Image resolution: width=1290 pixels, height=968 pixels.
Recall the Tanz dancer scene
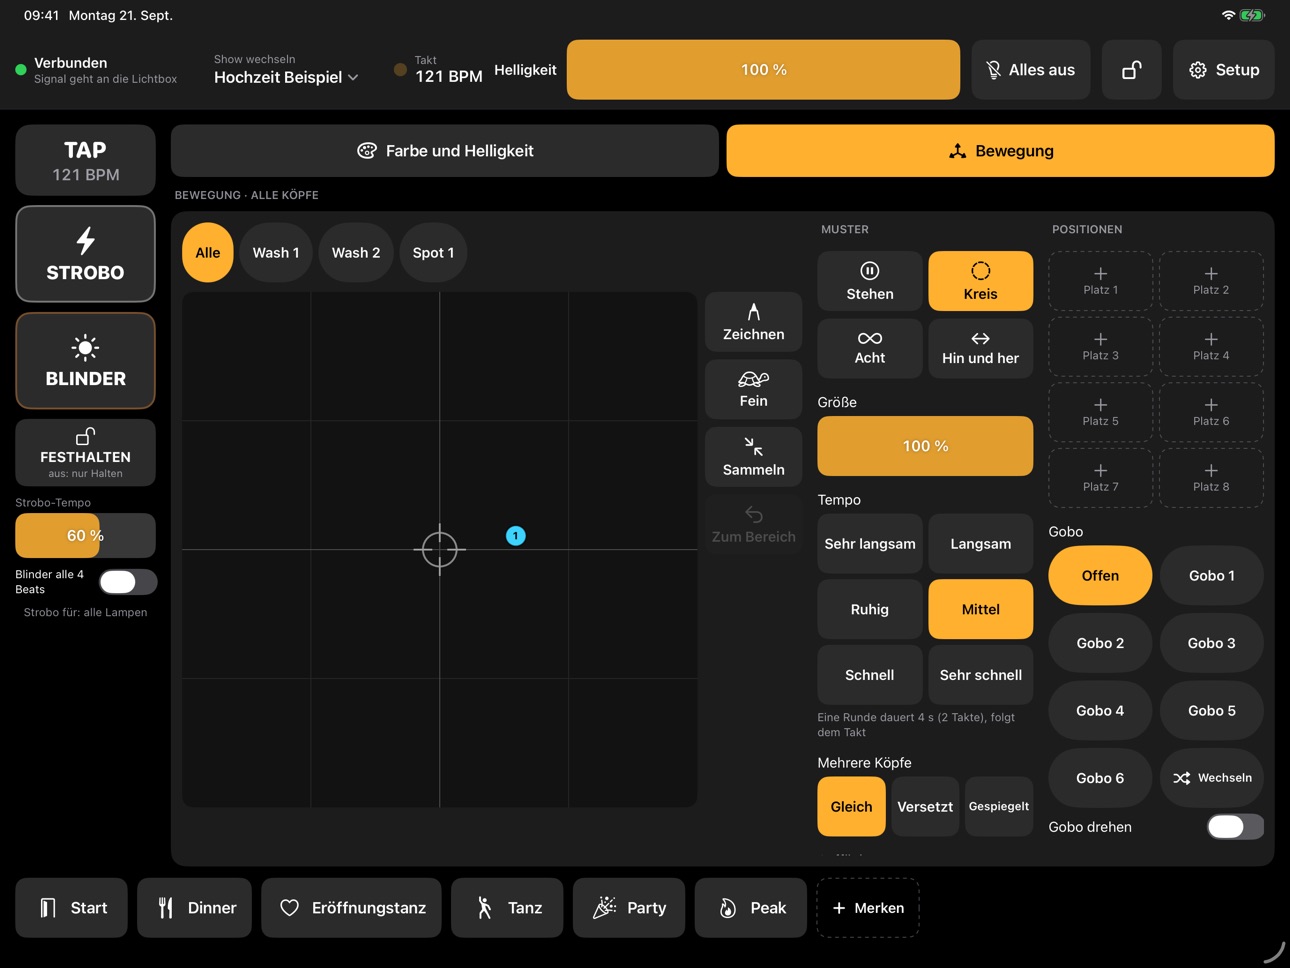pos(507,908)
